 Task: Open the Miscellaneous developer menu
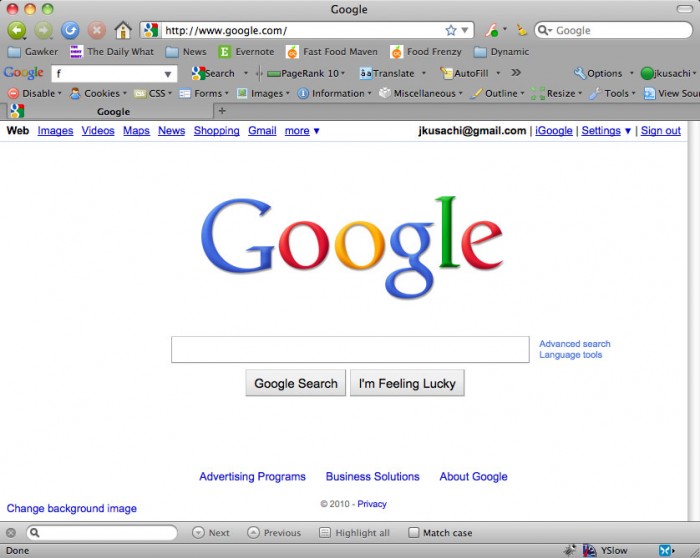pyautogui.click(x=420, y=93)
